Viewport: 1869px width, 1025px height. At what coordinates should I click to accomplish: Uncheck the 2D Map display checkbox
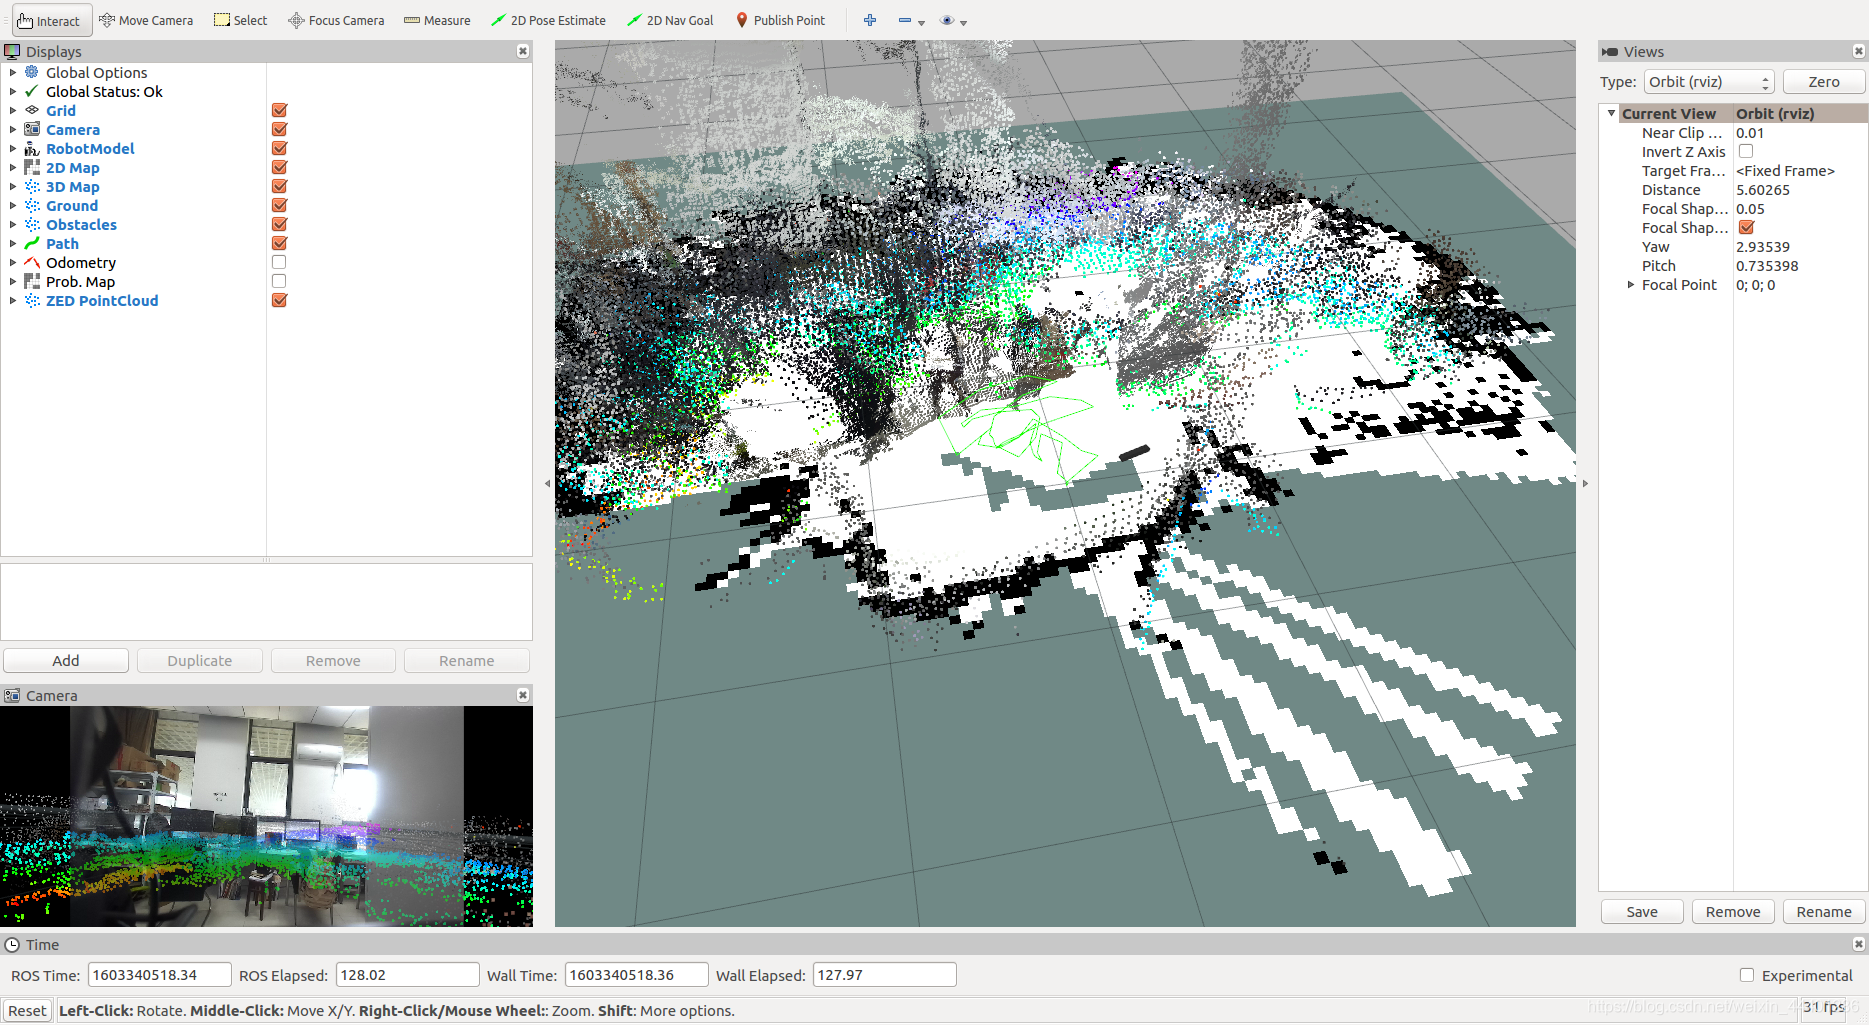[x=280, y=167]
